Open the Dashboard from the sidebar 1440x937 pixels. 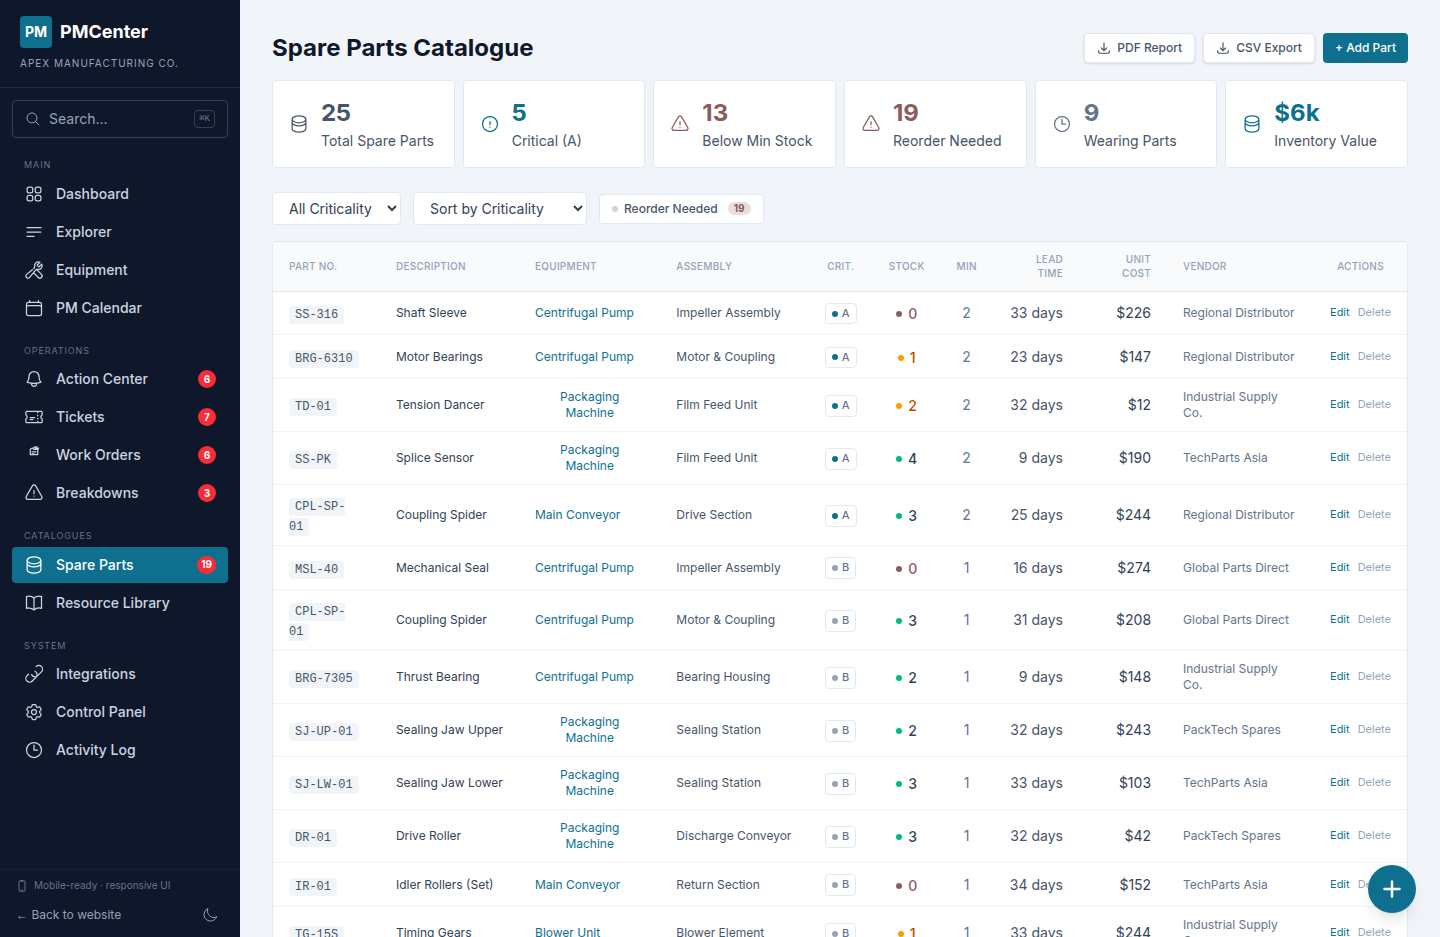33,193
